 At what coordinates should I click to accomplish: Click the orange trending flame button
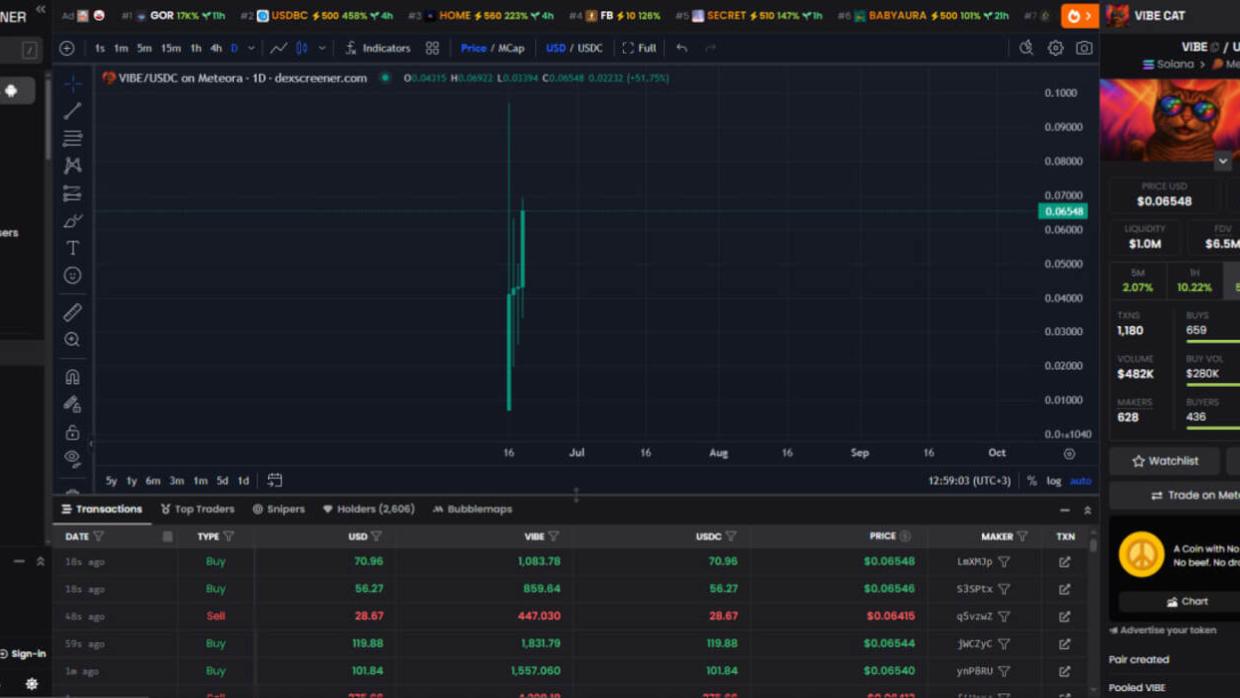[x=1079, y=16]
